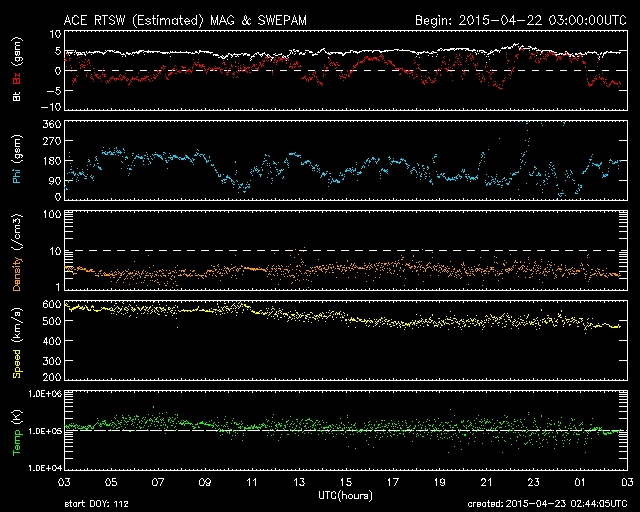Viewport: 640px width, 512px height.
Task: Click the '19' hour label on the time axis
Action: pyautogui.click(x=440, y=483)
